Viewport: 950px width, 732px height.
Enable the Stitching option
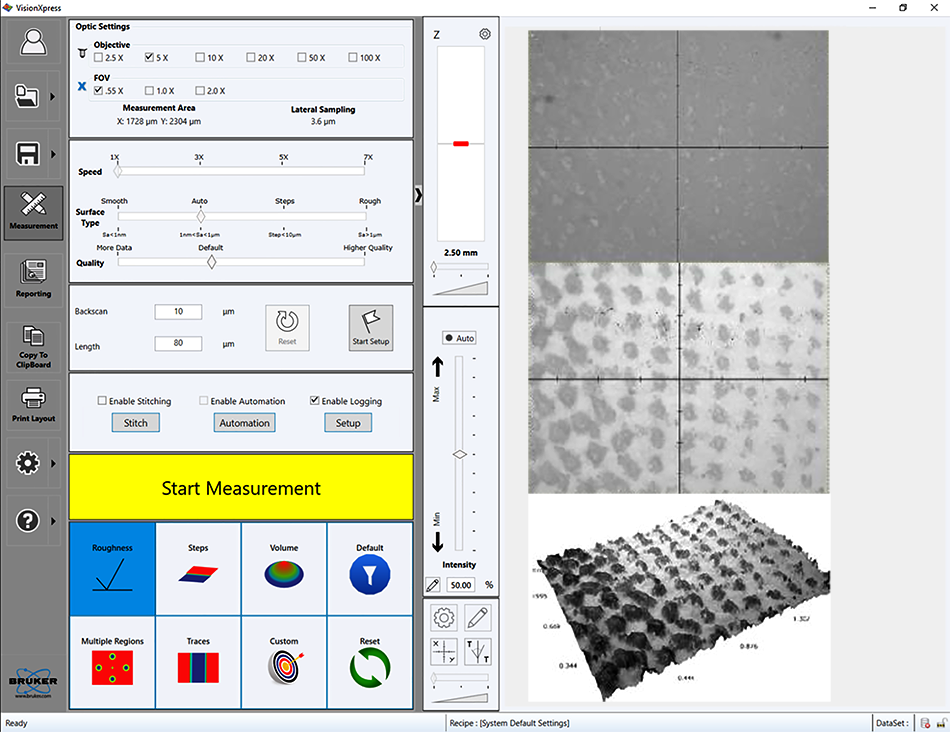coord(101,400)
